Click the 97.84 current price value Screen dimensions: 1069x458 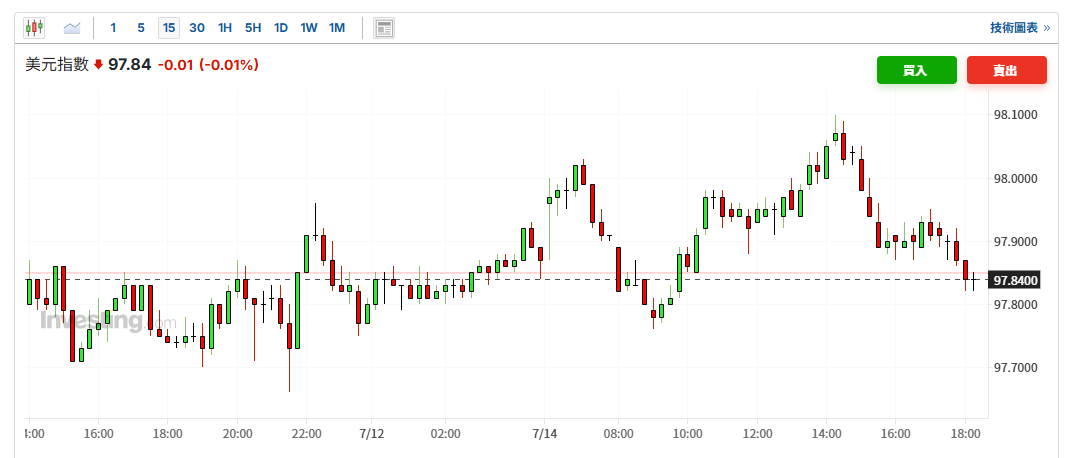click(x=130, y=65)
